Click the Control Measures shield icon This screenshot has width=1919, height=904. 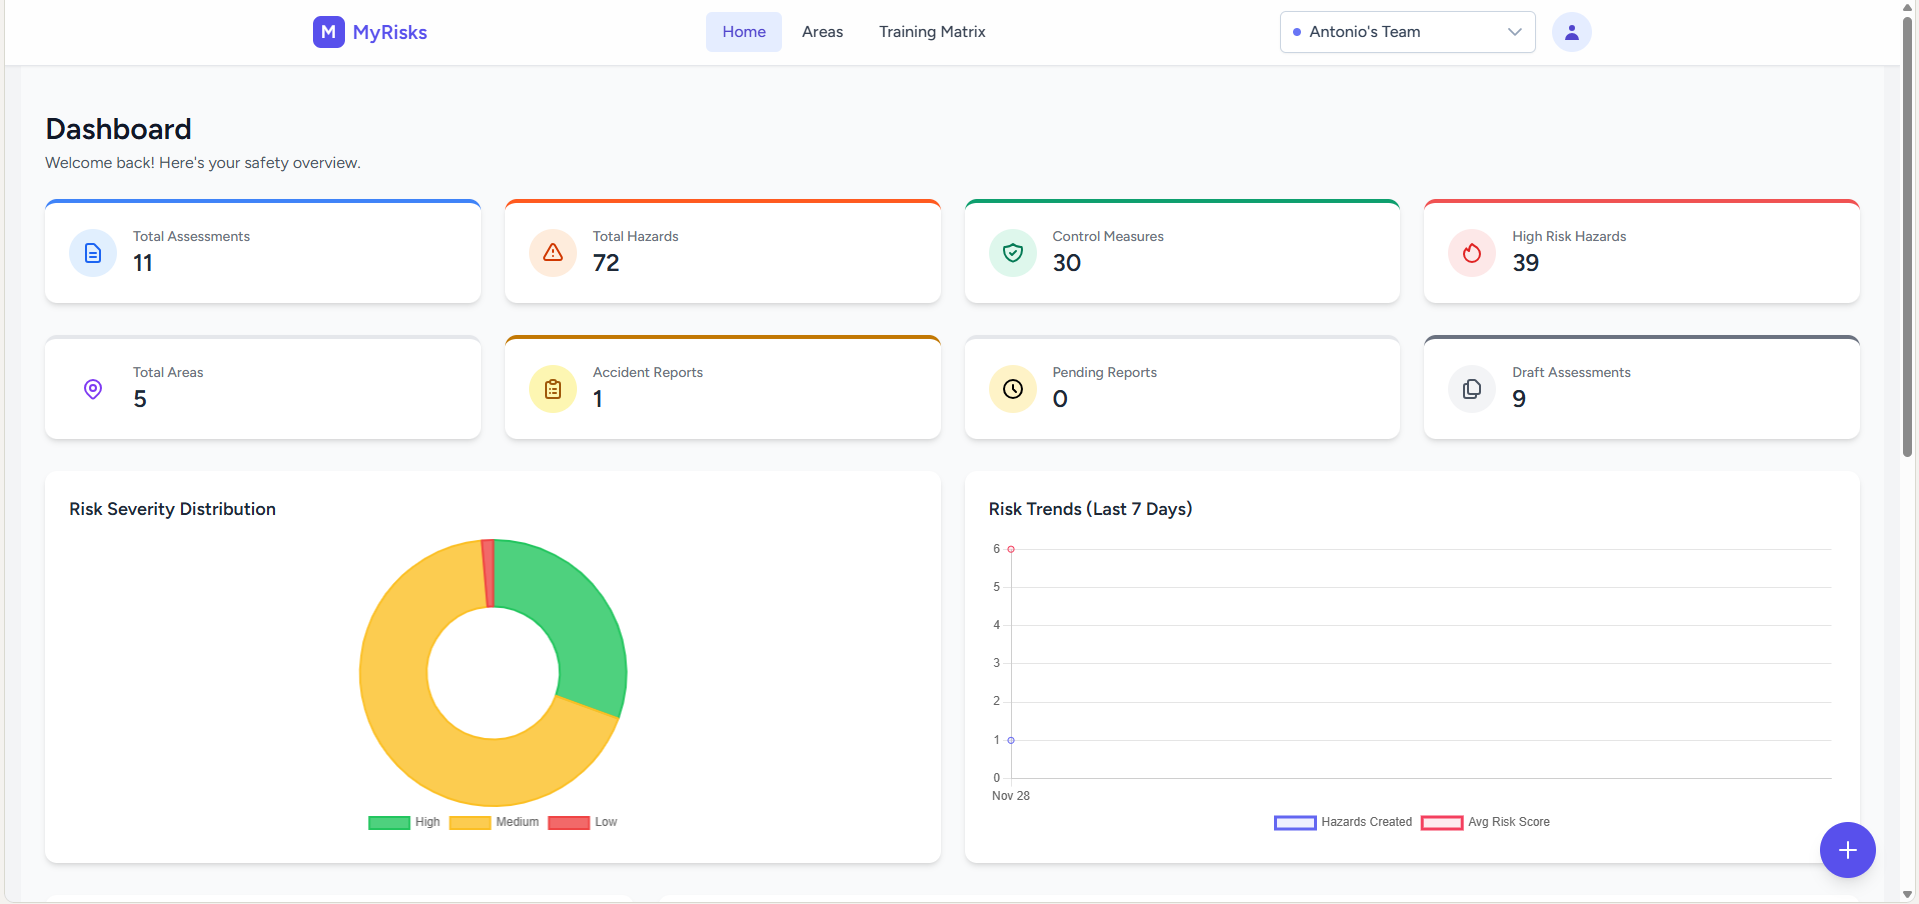pyautogui.click(x=1013, y=253)
